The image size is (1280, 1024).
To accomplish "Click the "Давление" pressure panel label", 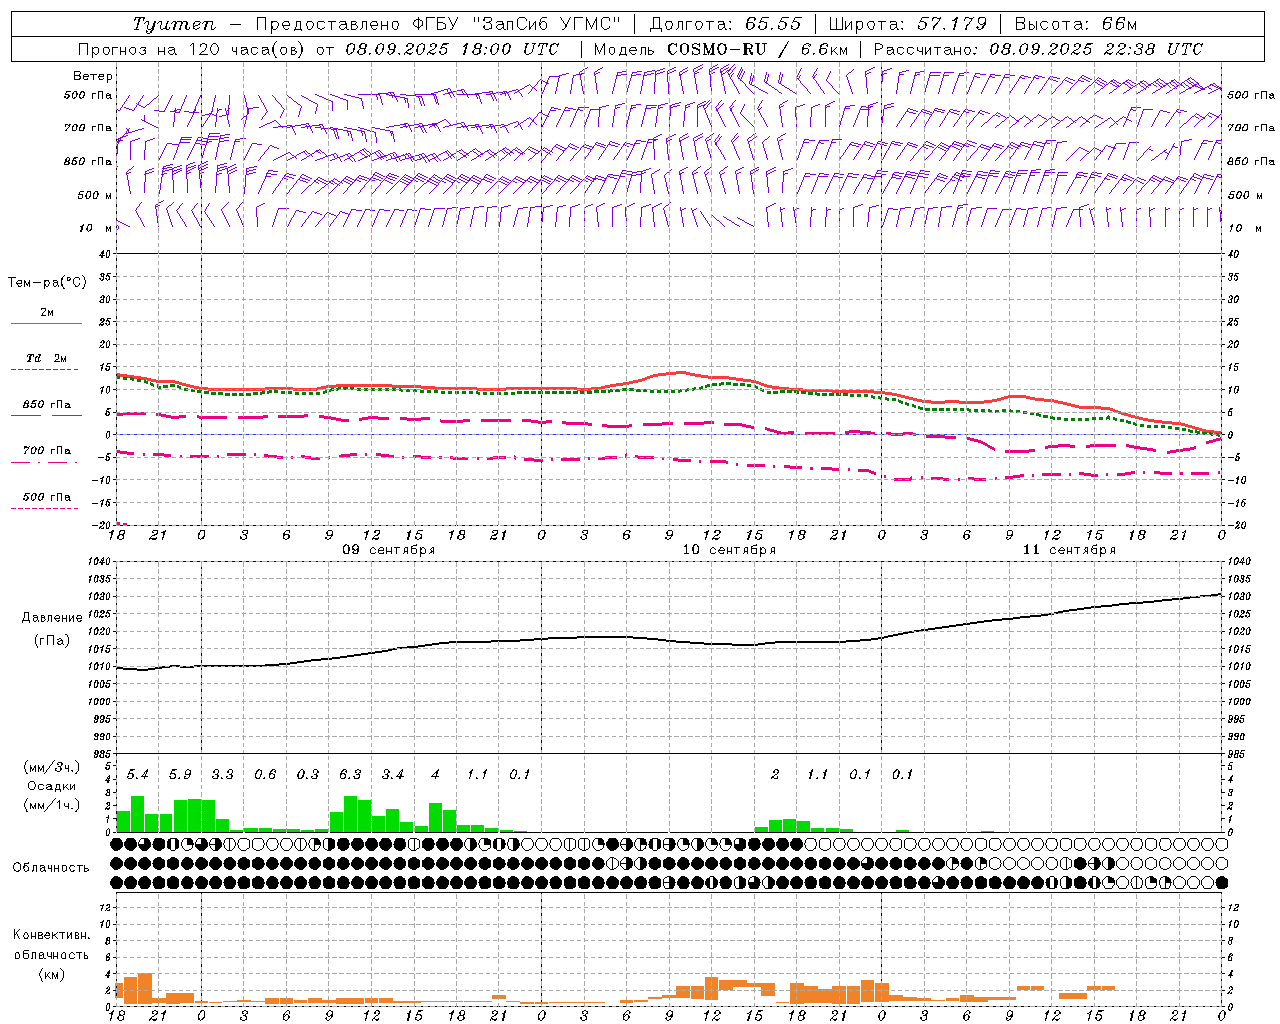I will point(52,618).
